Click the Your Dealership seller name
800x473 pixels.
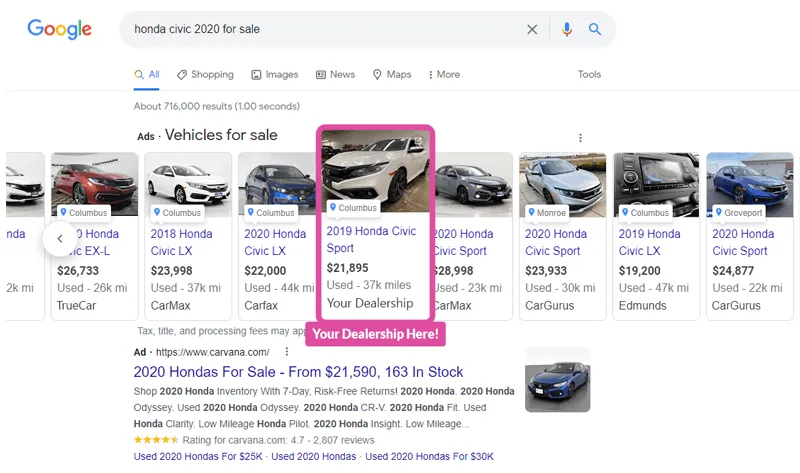[370, 303]
